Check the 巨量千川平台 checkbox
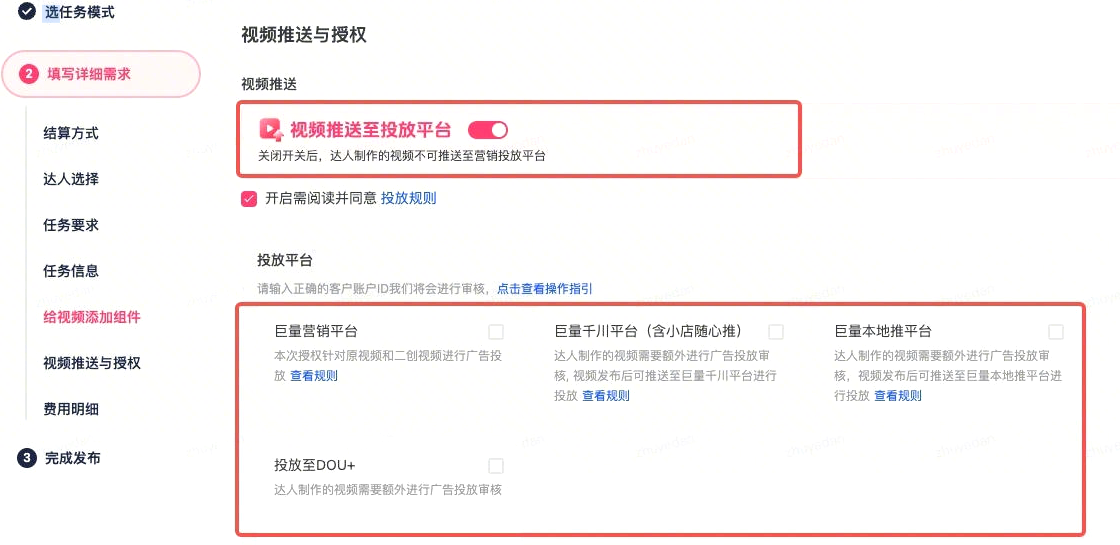The width and height of the screenshot is (1120, 545). click(776, 332)
